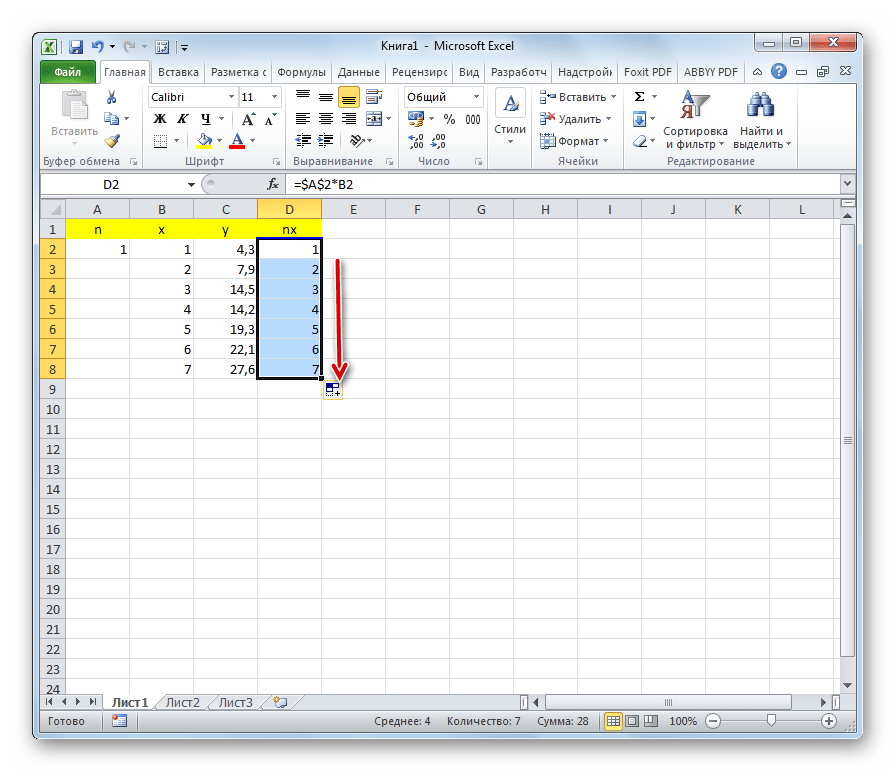The width and height of the screenshot is (896, 772).
Task: Select the Format Painter brush
Action: 112,141
